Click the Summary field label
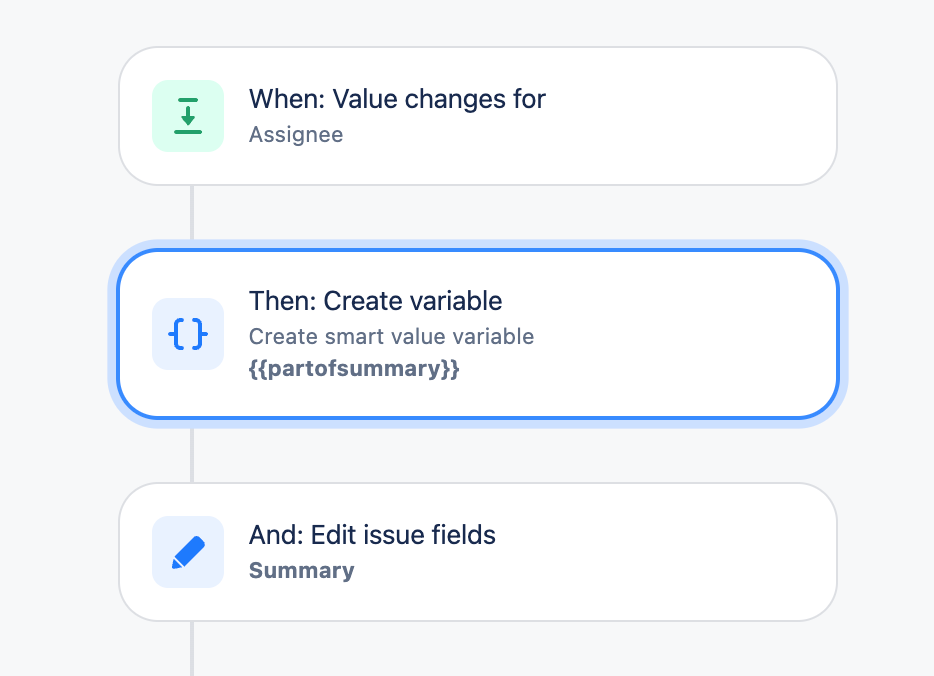This screenshot has width=934, height=676. coord(301,571)
